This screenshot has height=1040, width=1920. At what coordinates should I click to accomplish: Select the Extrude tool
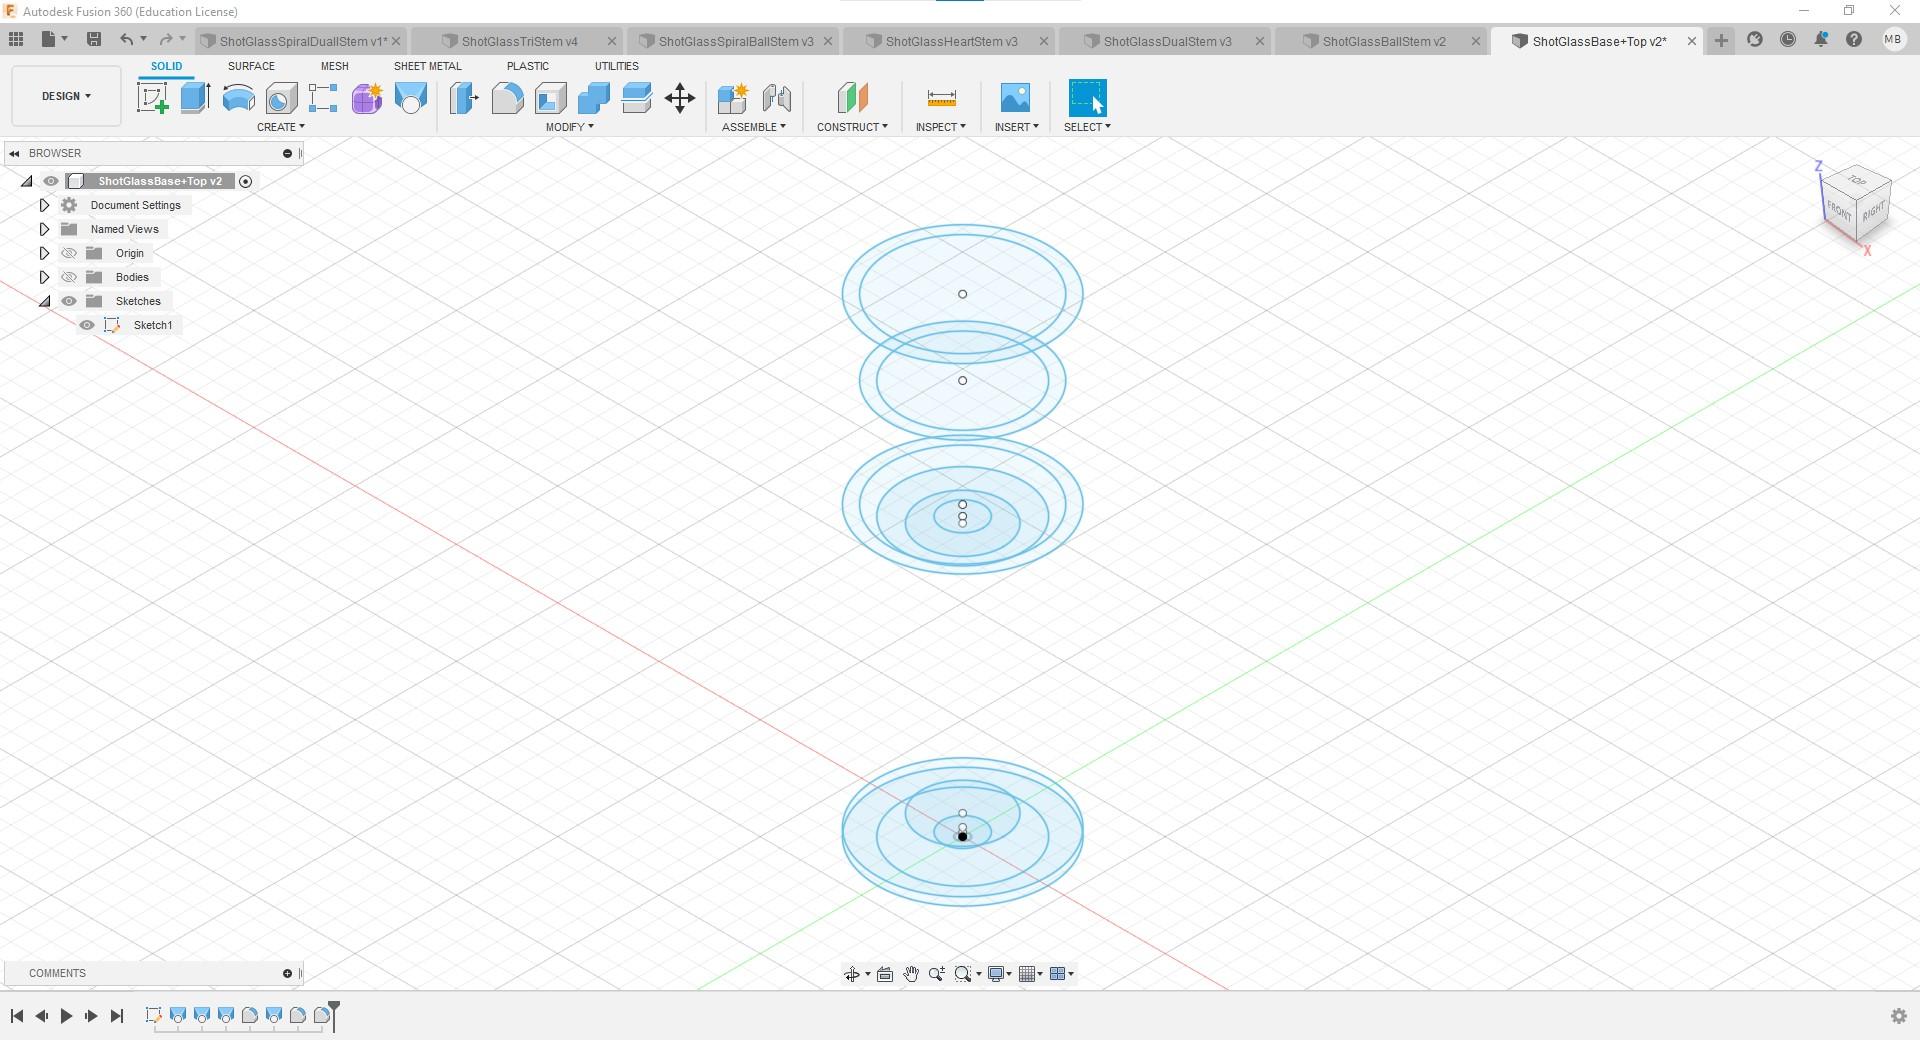[195, 98]
